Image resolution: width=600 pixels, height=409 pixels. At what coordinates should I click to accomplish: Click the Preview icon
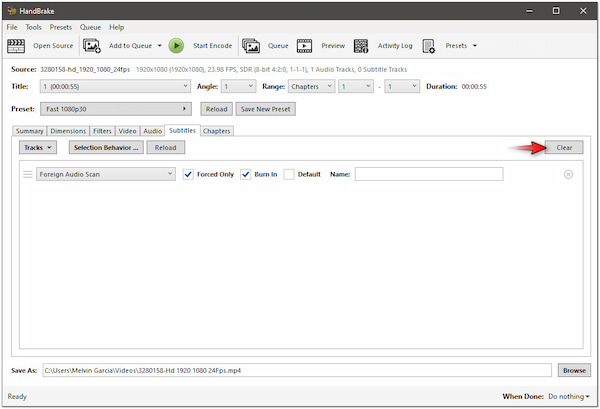pyautogui.click(x=305, y=45)
